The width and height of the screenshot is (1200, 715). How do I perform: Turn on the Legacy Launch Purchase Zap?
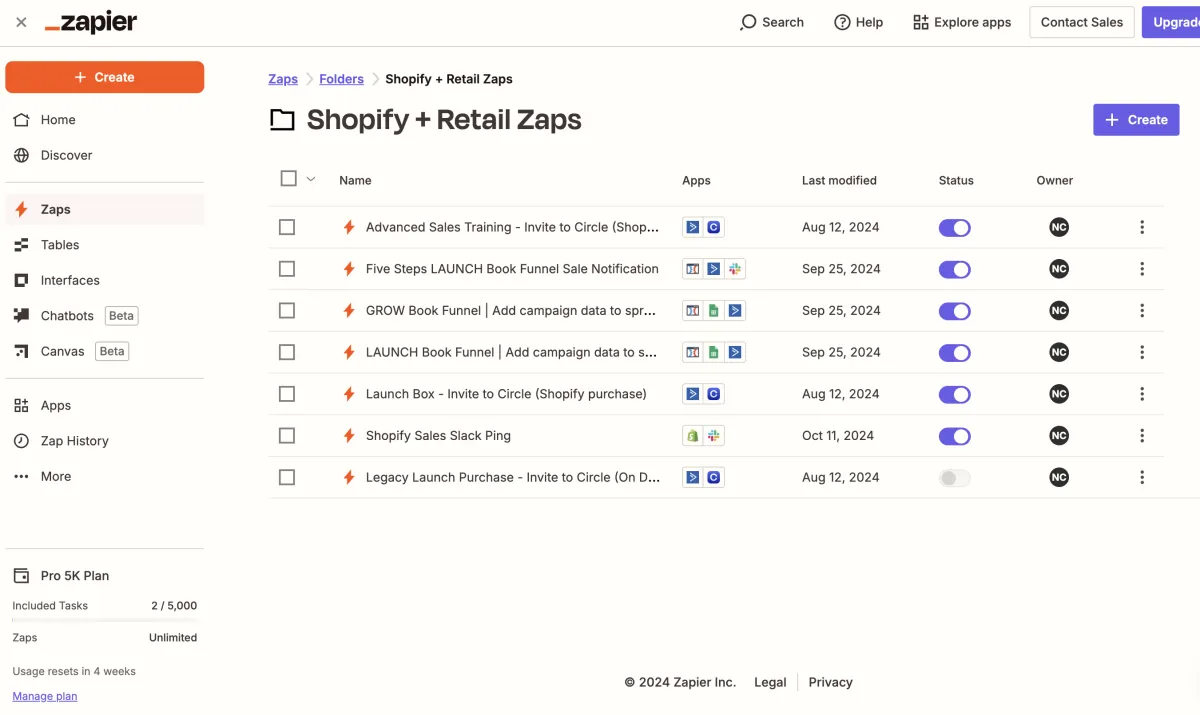[x=955, y=478]
